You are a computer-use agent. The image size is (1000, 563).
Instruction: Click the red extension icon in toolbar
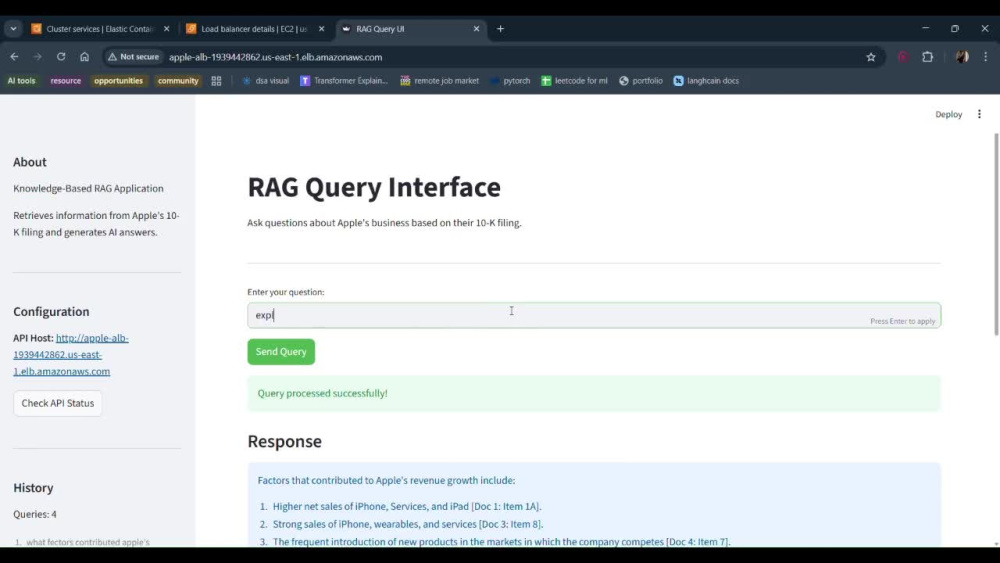(x=903, y=57)
